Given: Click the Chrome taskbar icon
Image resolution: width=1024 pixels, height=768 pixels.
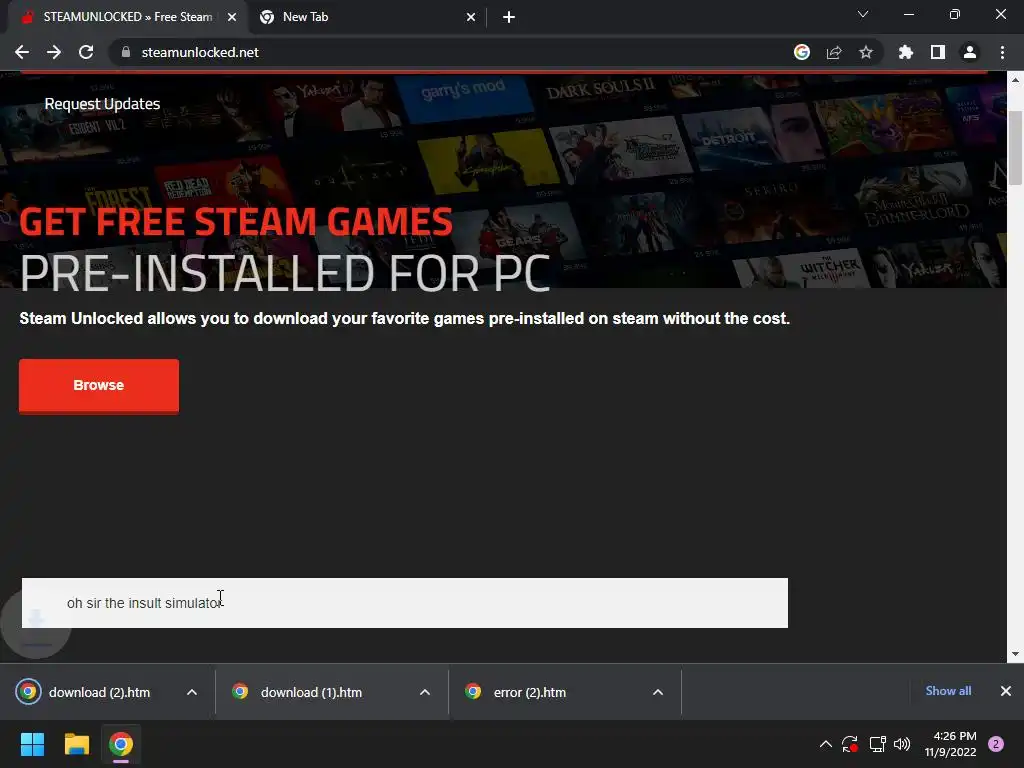Looking at the screenshot, I should coord(121,744).
